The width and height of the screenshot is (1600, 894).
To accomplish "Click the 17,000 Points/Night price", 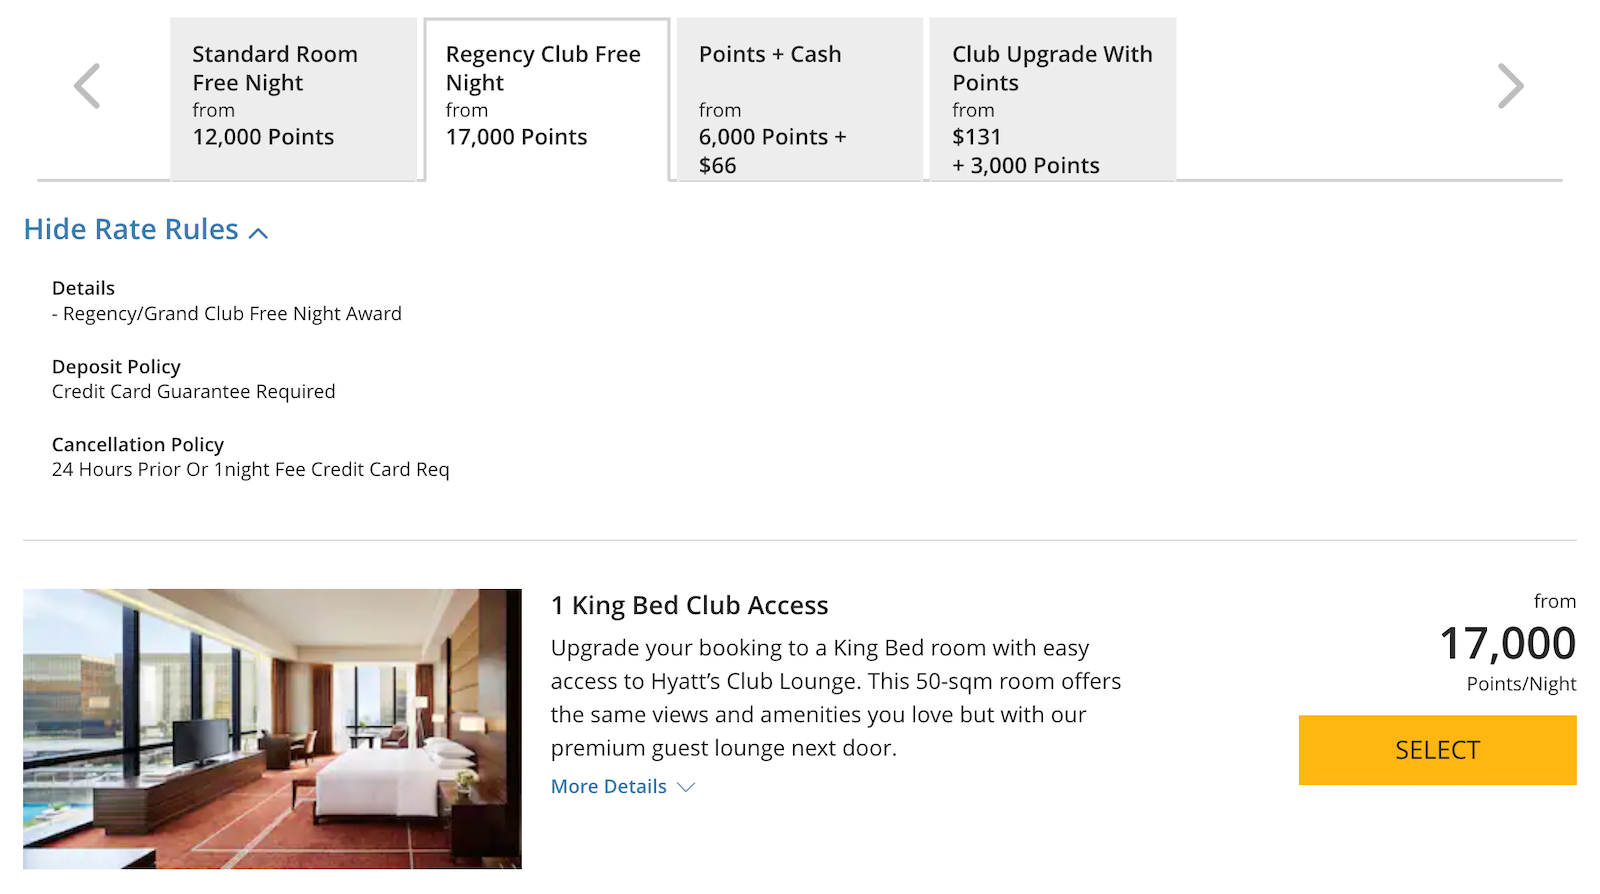I will click(x=1507, y=644).
